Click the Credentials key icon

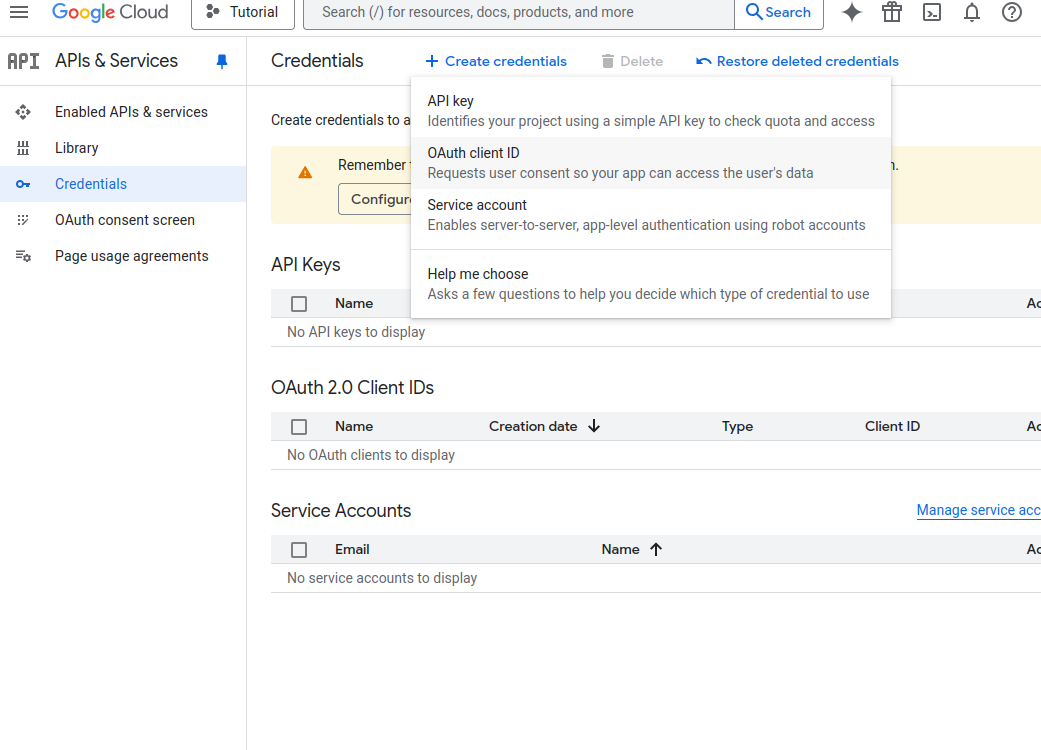[x=23, y=184]
